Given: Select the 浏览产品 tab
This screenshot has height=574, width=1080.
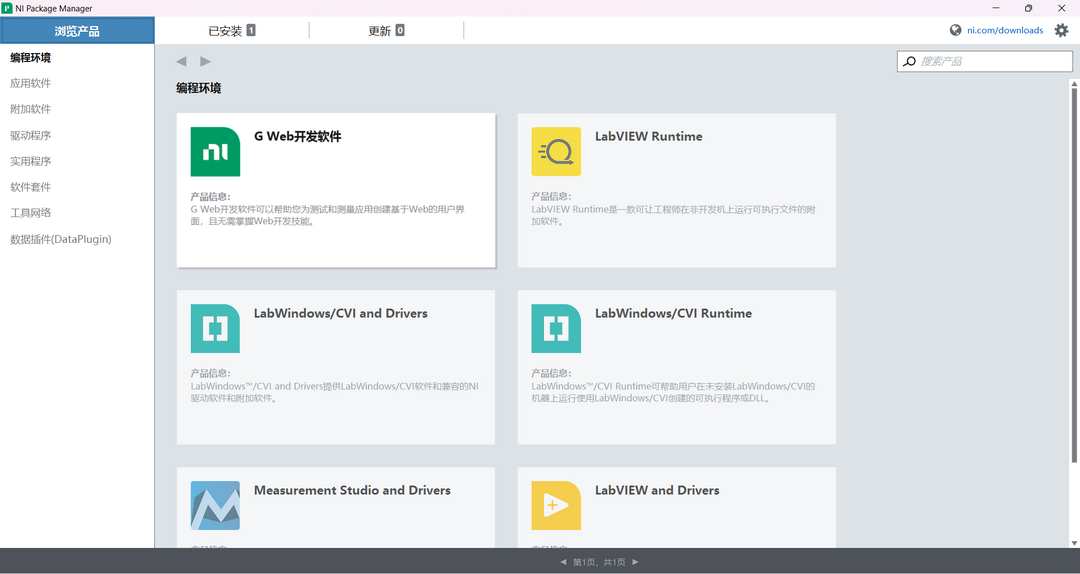Looking at the screenshot, I should click(77, 31).
